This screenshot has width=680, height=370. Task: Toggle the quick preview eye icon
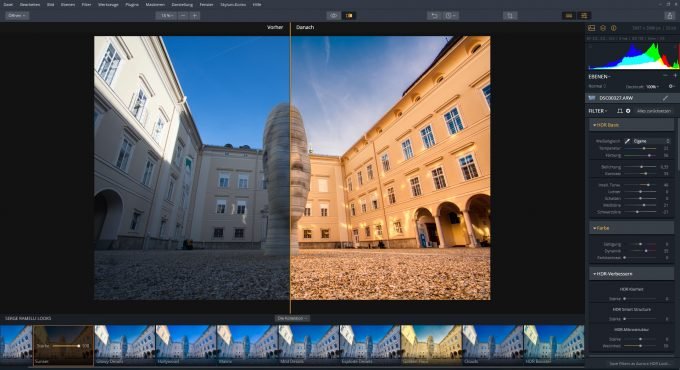333,16
